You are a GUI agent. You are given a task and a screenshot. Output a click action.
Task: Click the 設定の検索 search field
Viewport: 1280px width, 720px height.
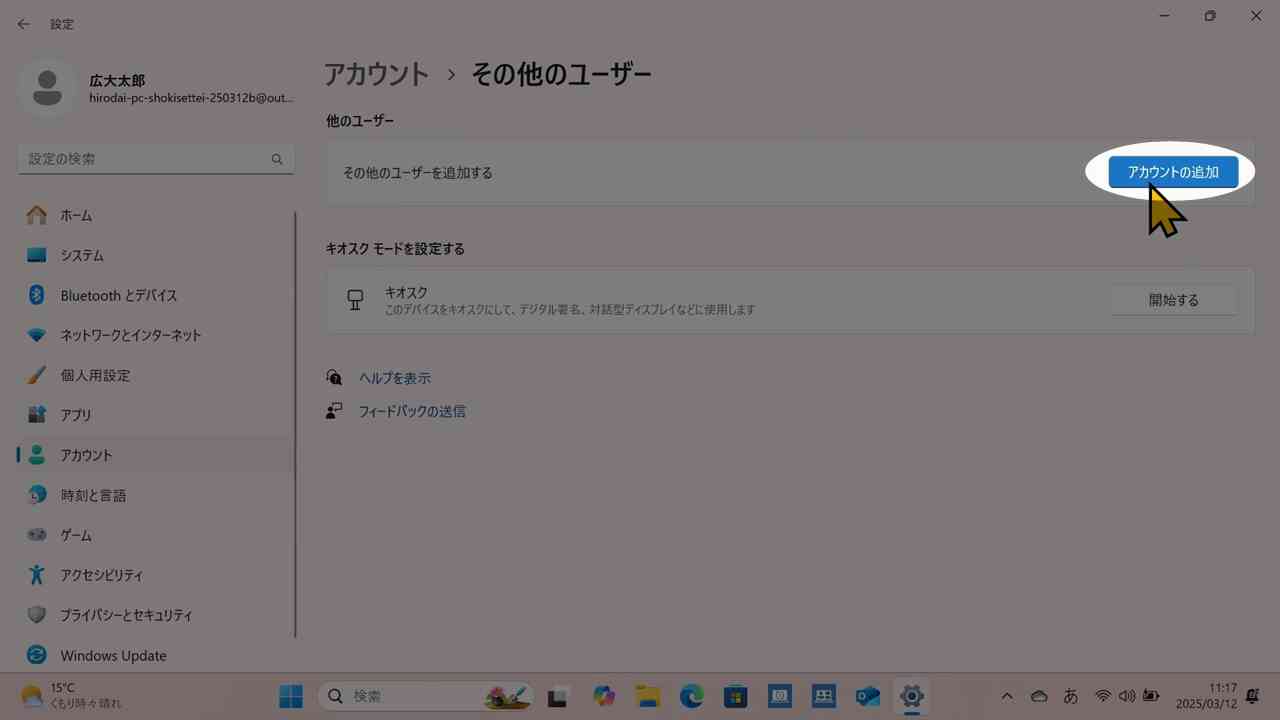click(x=155, y=158)
